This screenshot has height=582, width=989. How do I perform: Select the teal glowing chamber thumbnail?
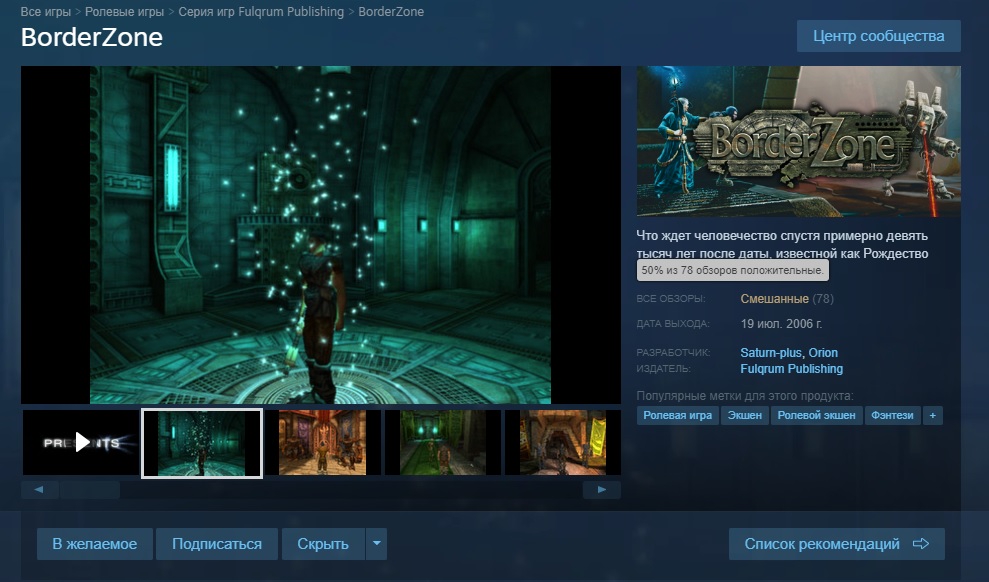[x=202, y=443]
